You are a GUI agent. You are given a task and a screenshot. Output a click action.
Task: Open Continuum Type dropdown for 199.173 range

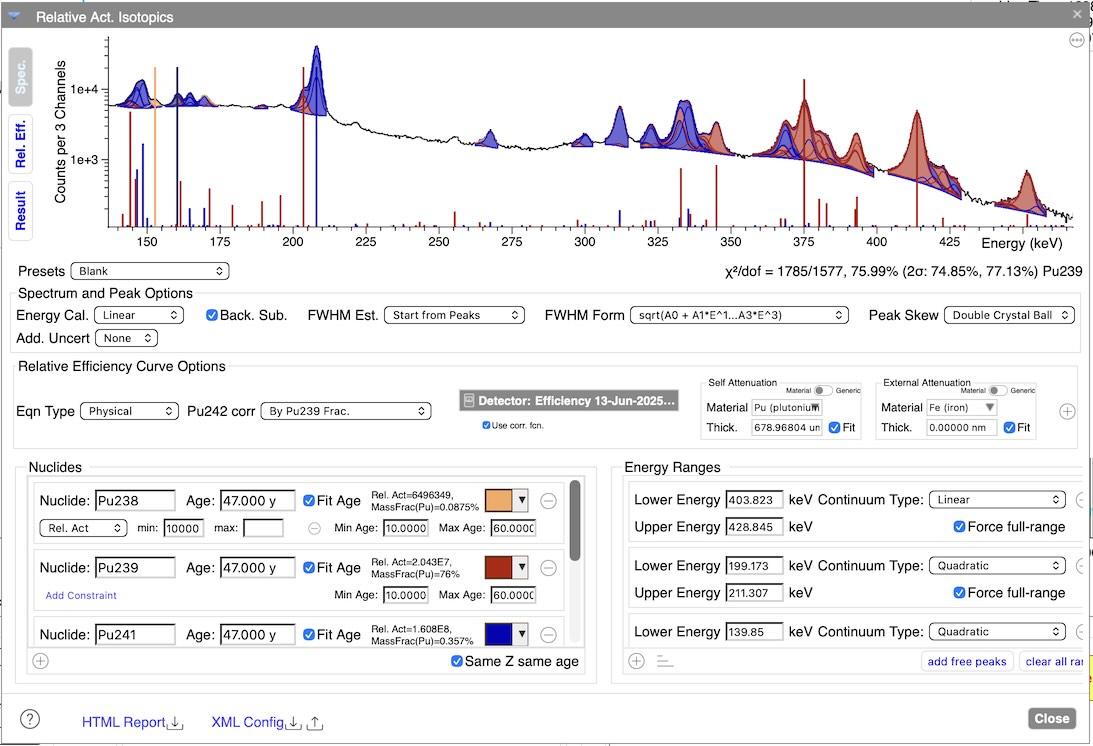[997, 565]
